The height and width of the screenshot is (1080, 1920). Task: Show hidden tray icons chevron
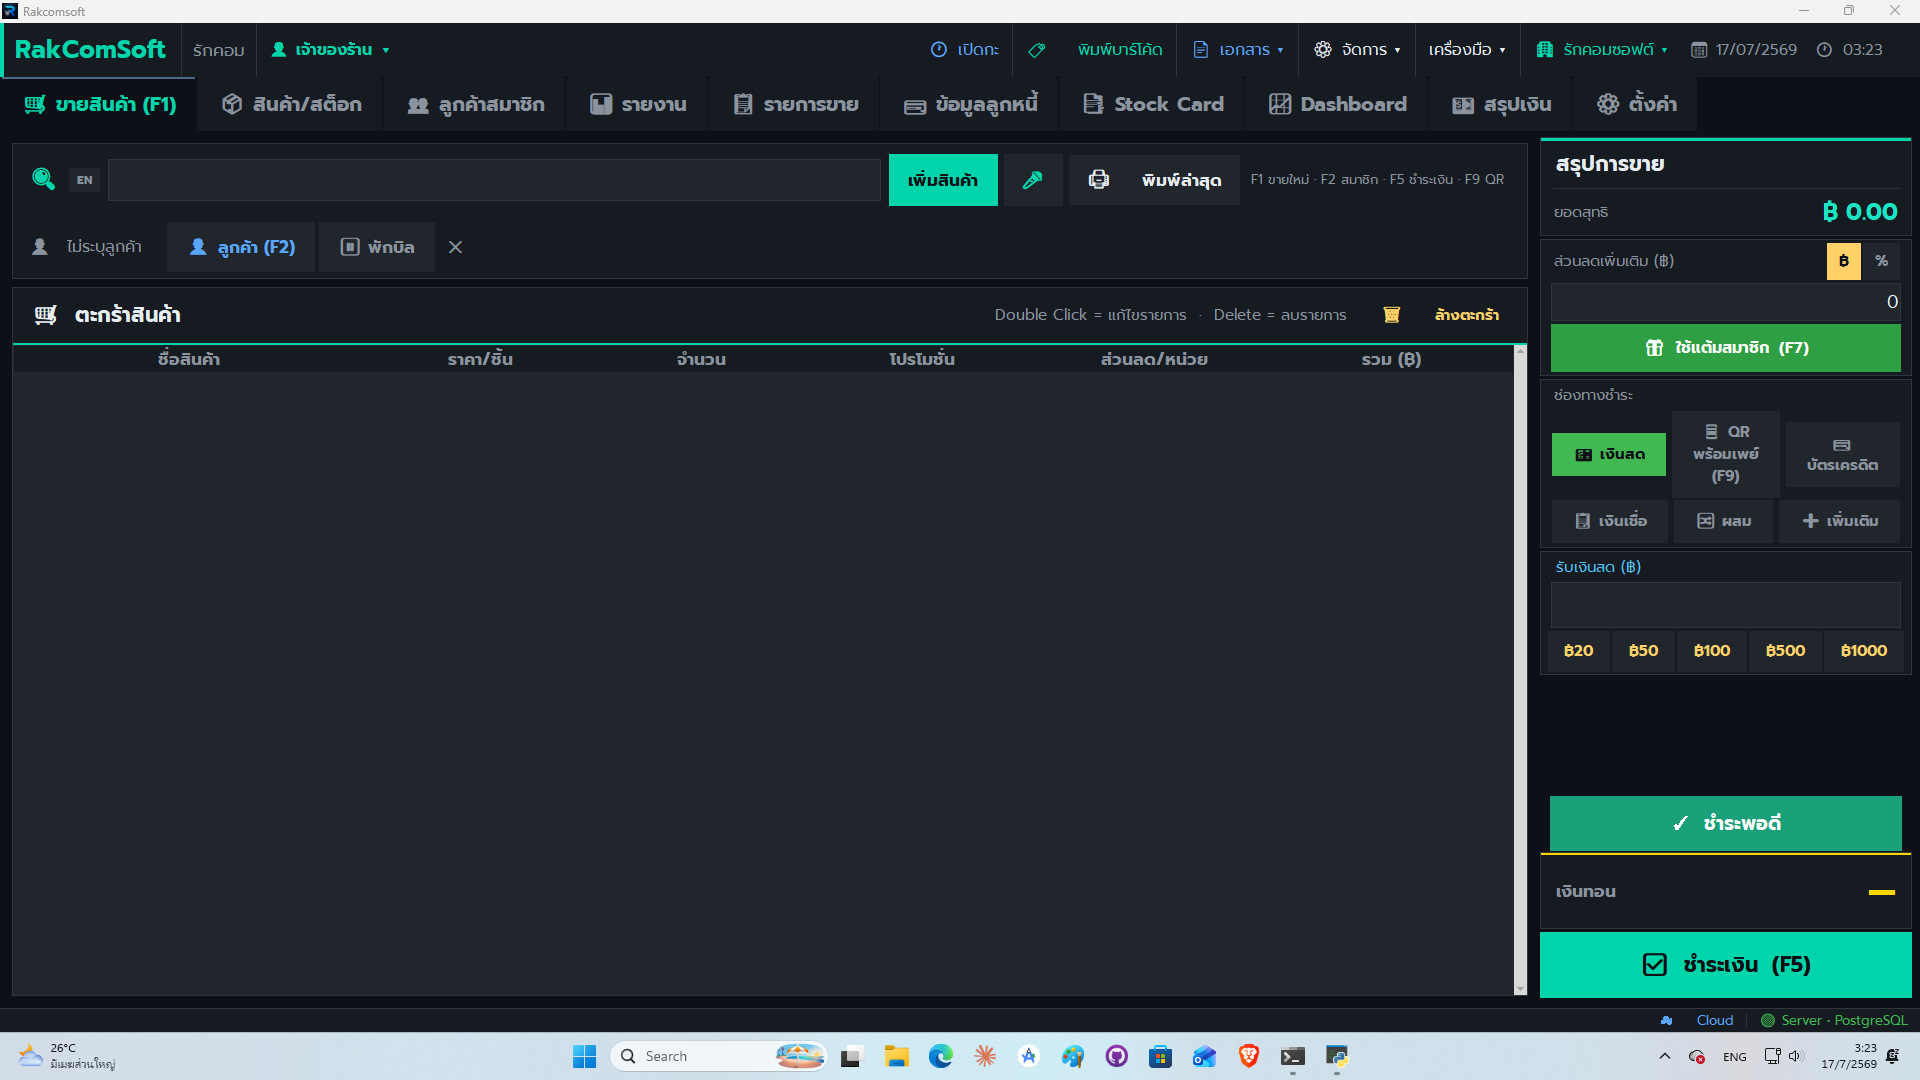tap(1664, 1056)
